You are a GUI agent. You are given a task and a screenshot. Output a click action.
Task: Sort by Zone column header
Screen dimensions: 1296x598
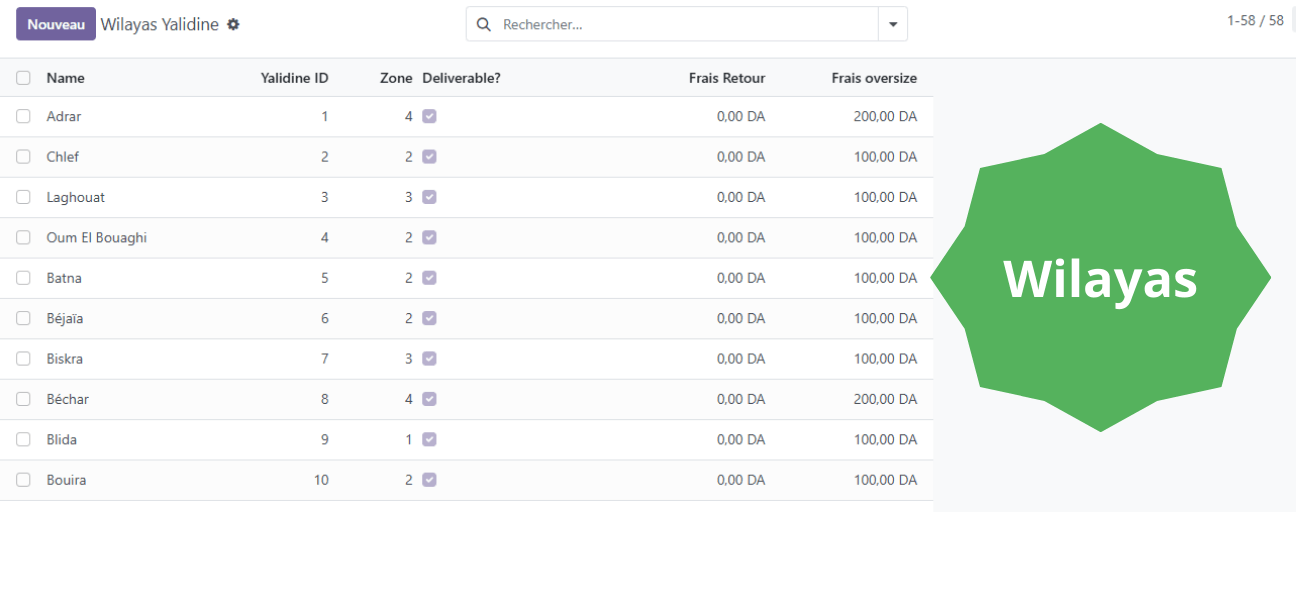pos(396,78)
